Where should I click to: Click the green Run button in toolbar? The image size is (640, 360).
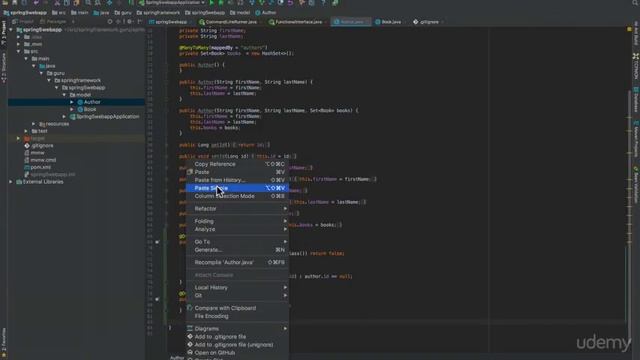(x=212, y=3)
